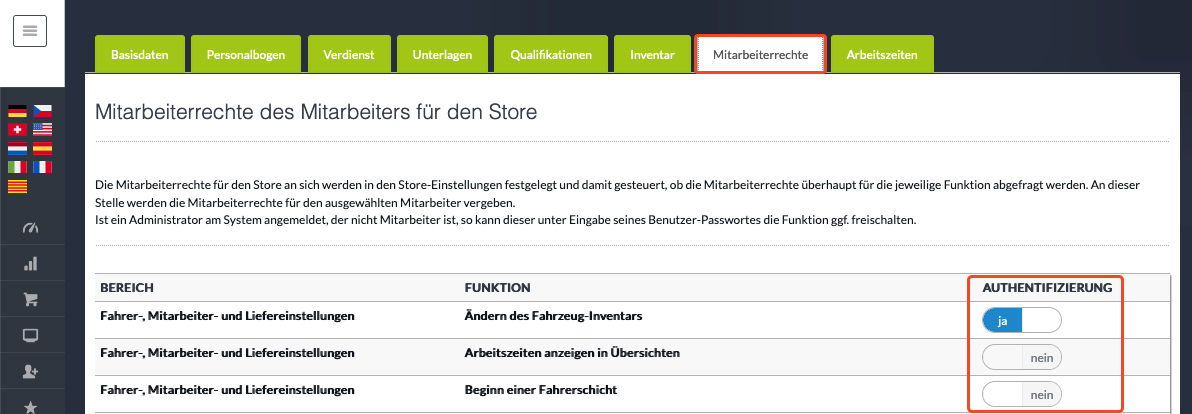The image size is (1192, 414).
Task: Choose the French flag language icon
Action: tap(43, 167)
